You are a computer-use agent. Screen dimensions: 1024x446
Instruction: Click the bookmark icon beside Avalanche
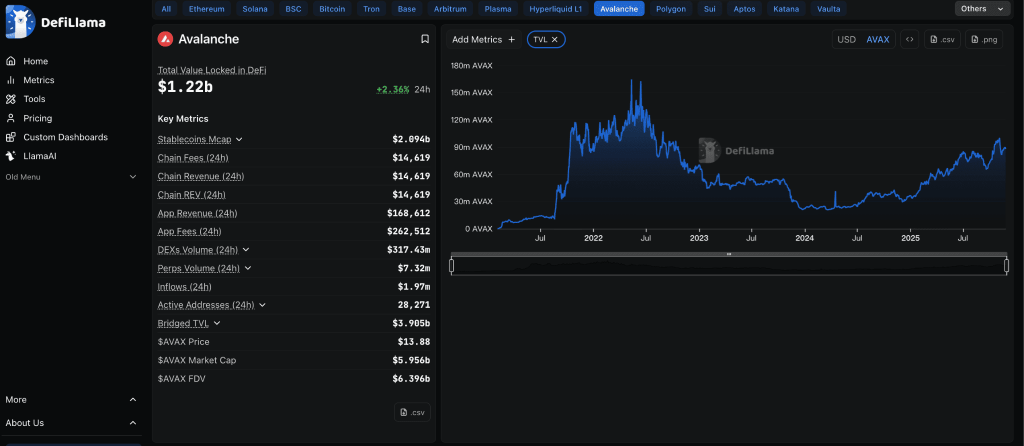(x=425, y=39)
